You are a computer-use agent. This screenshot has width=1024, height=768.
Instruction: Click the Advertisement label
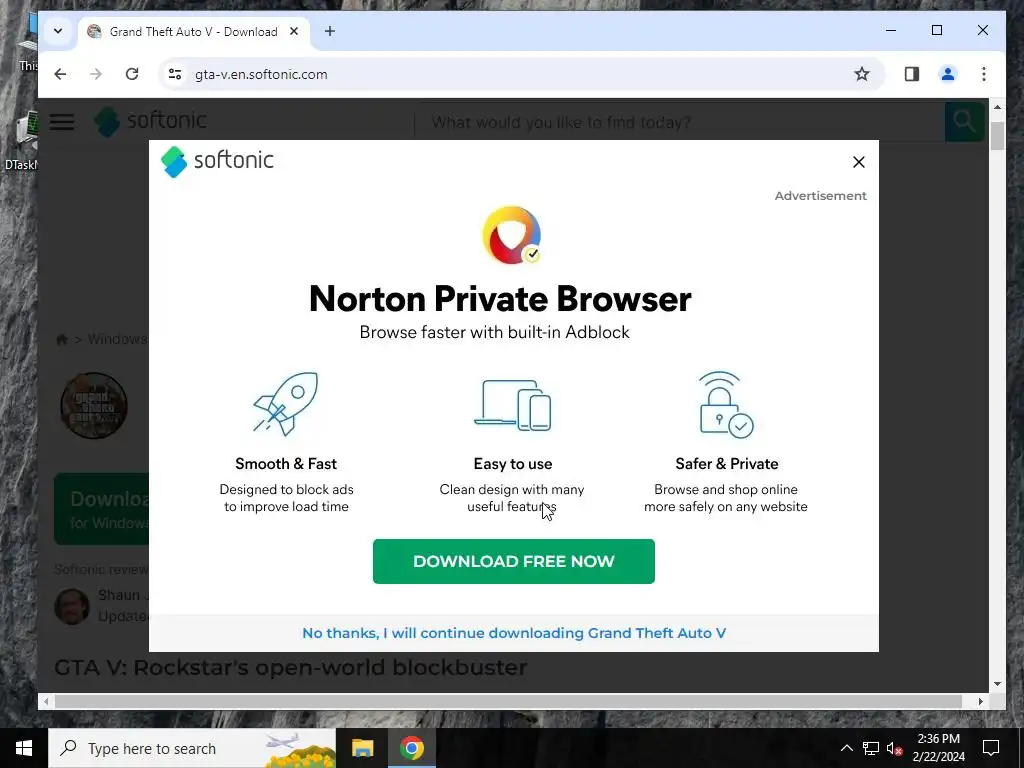820,196
